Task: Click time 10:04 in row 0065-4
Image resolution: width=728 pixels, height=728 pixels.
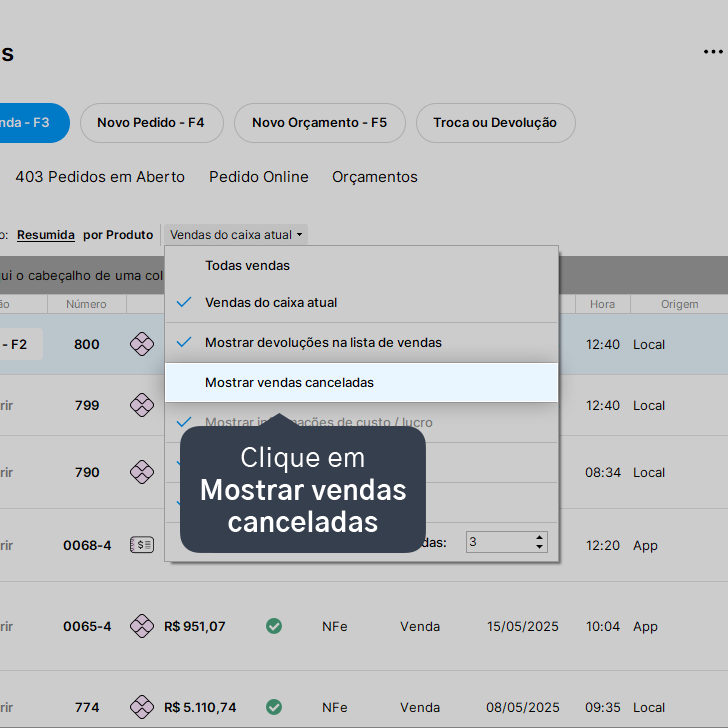Action: coord(603,626)
